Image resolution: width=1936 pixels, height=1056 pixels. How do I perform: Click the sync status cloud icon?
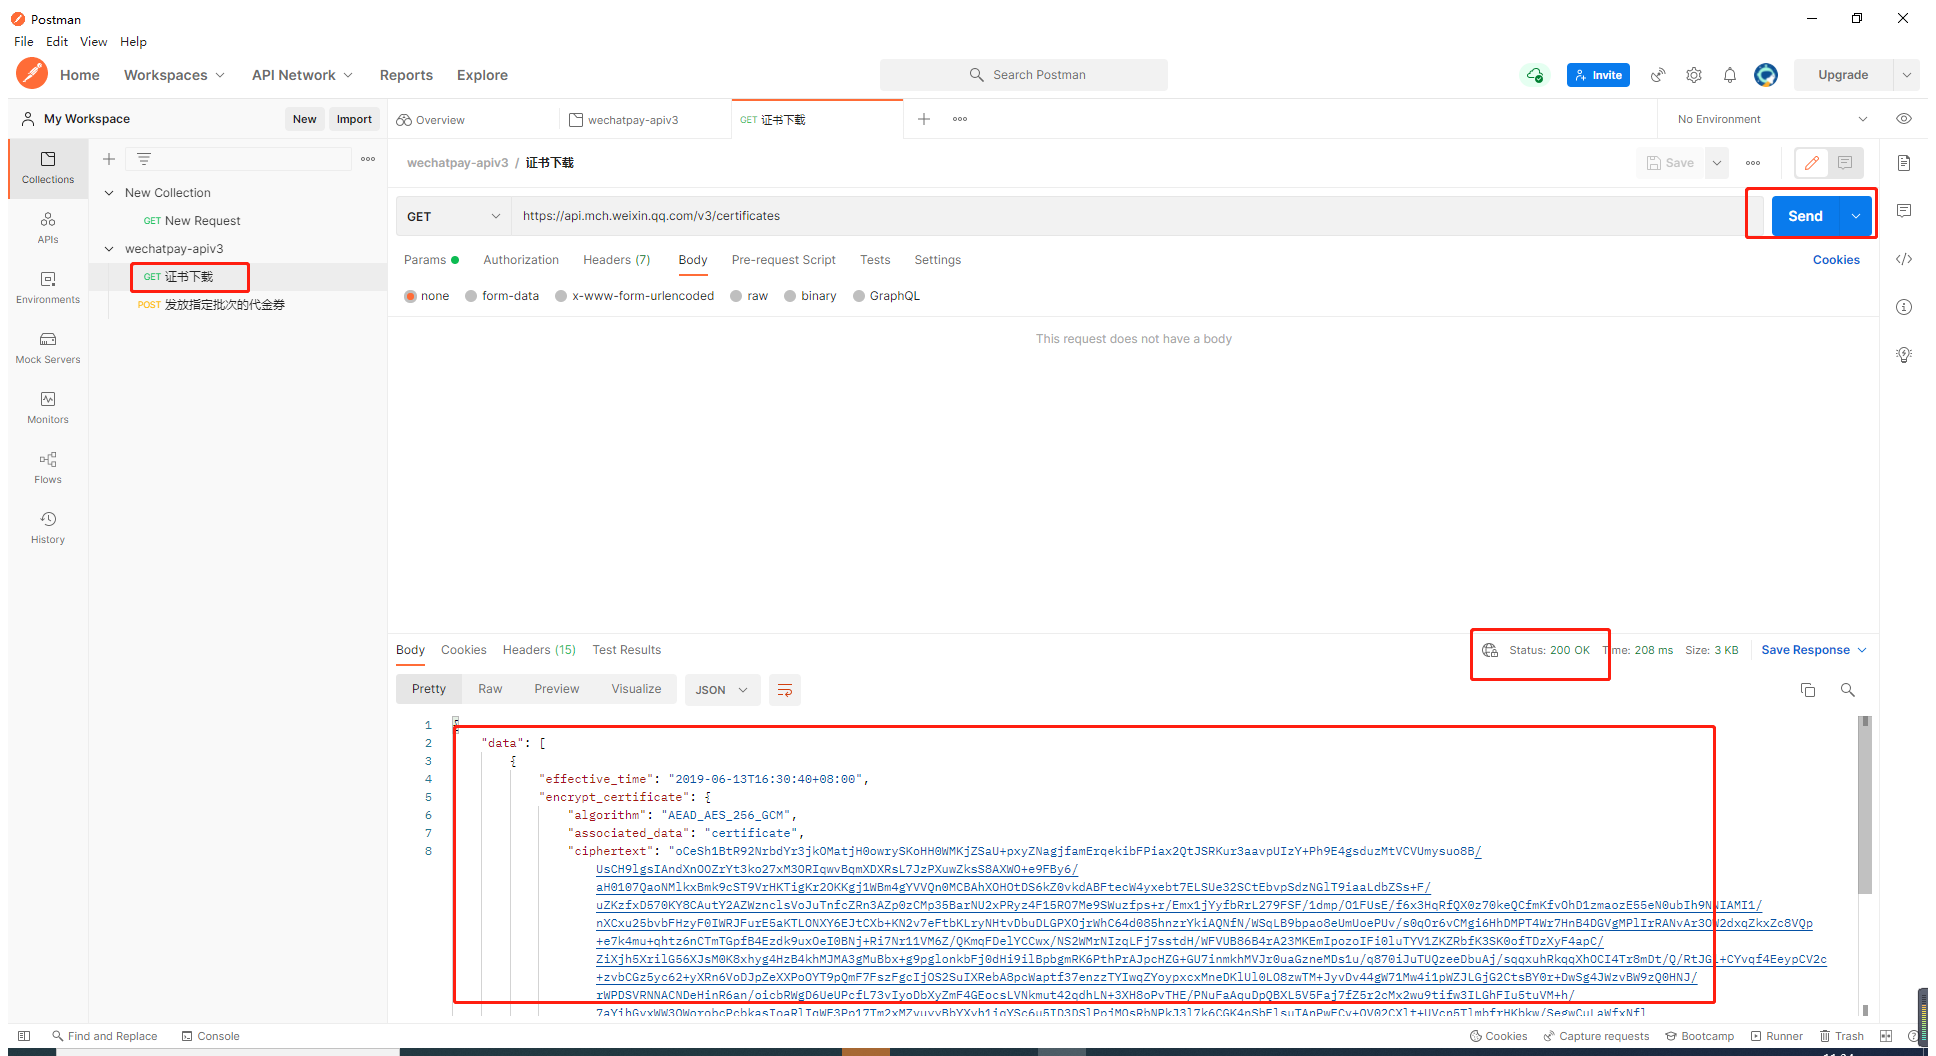(1534, 75)
